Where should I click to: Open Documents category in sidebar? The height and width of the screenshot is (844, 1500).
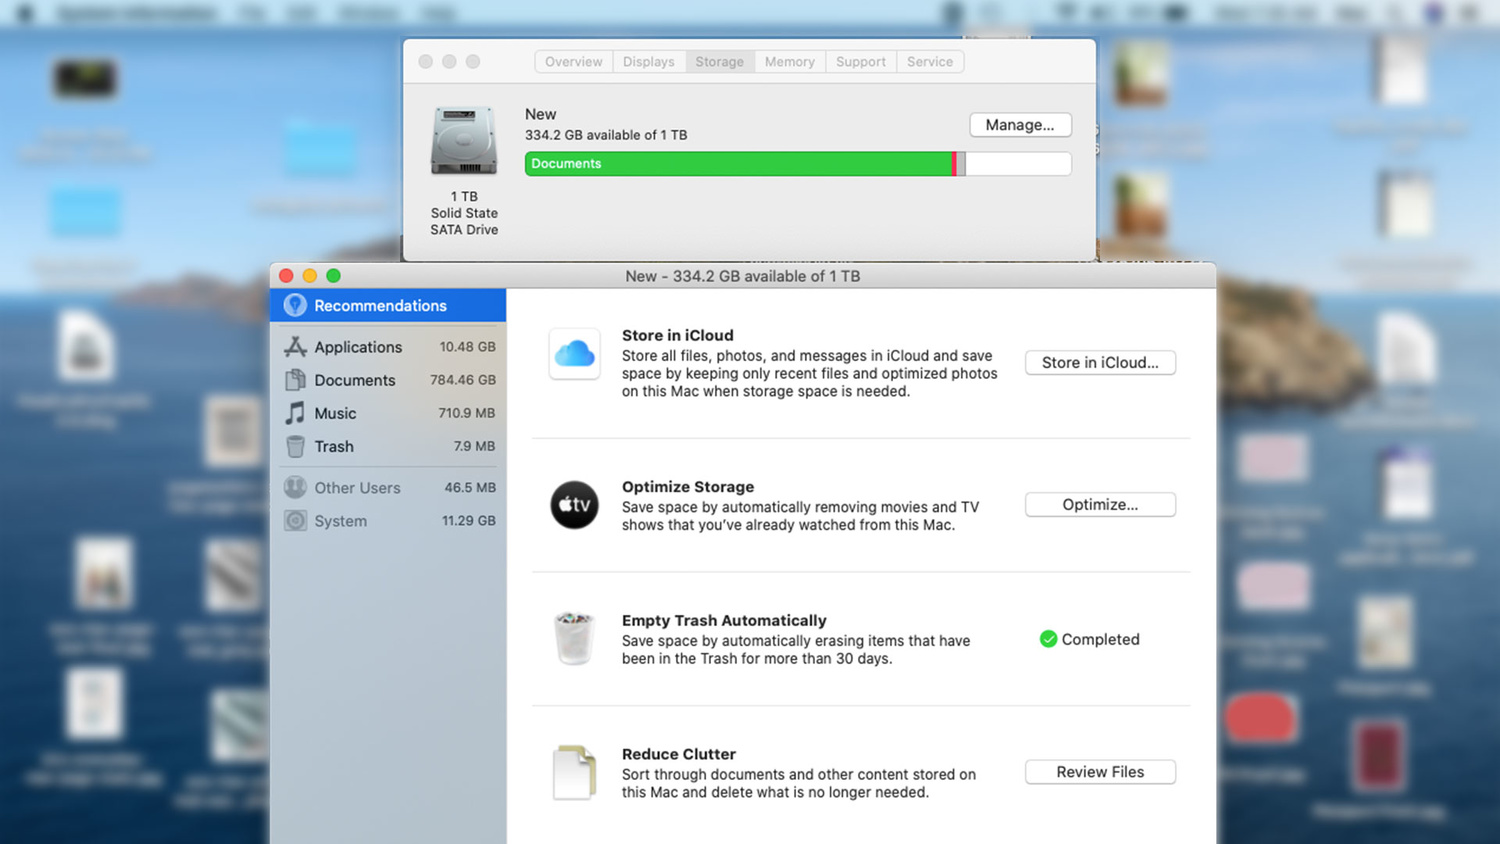[x=354, y=380]
